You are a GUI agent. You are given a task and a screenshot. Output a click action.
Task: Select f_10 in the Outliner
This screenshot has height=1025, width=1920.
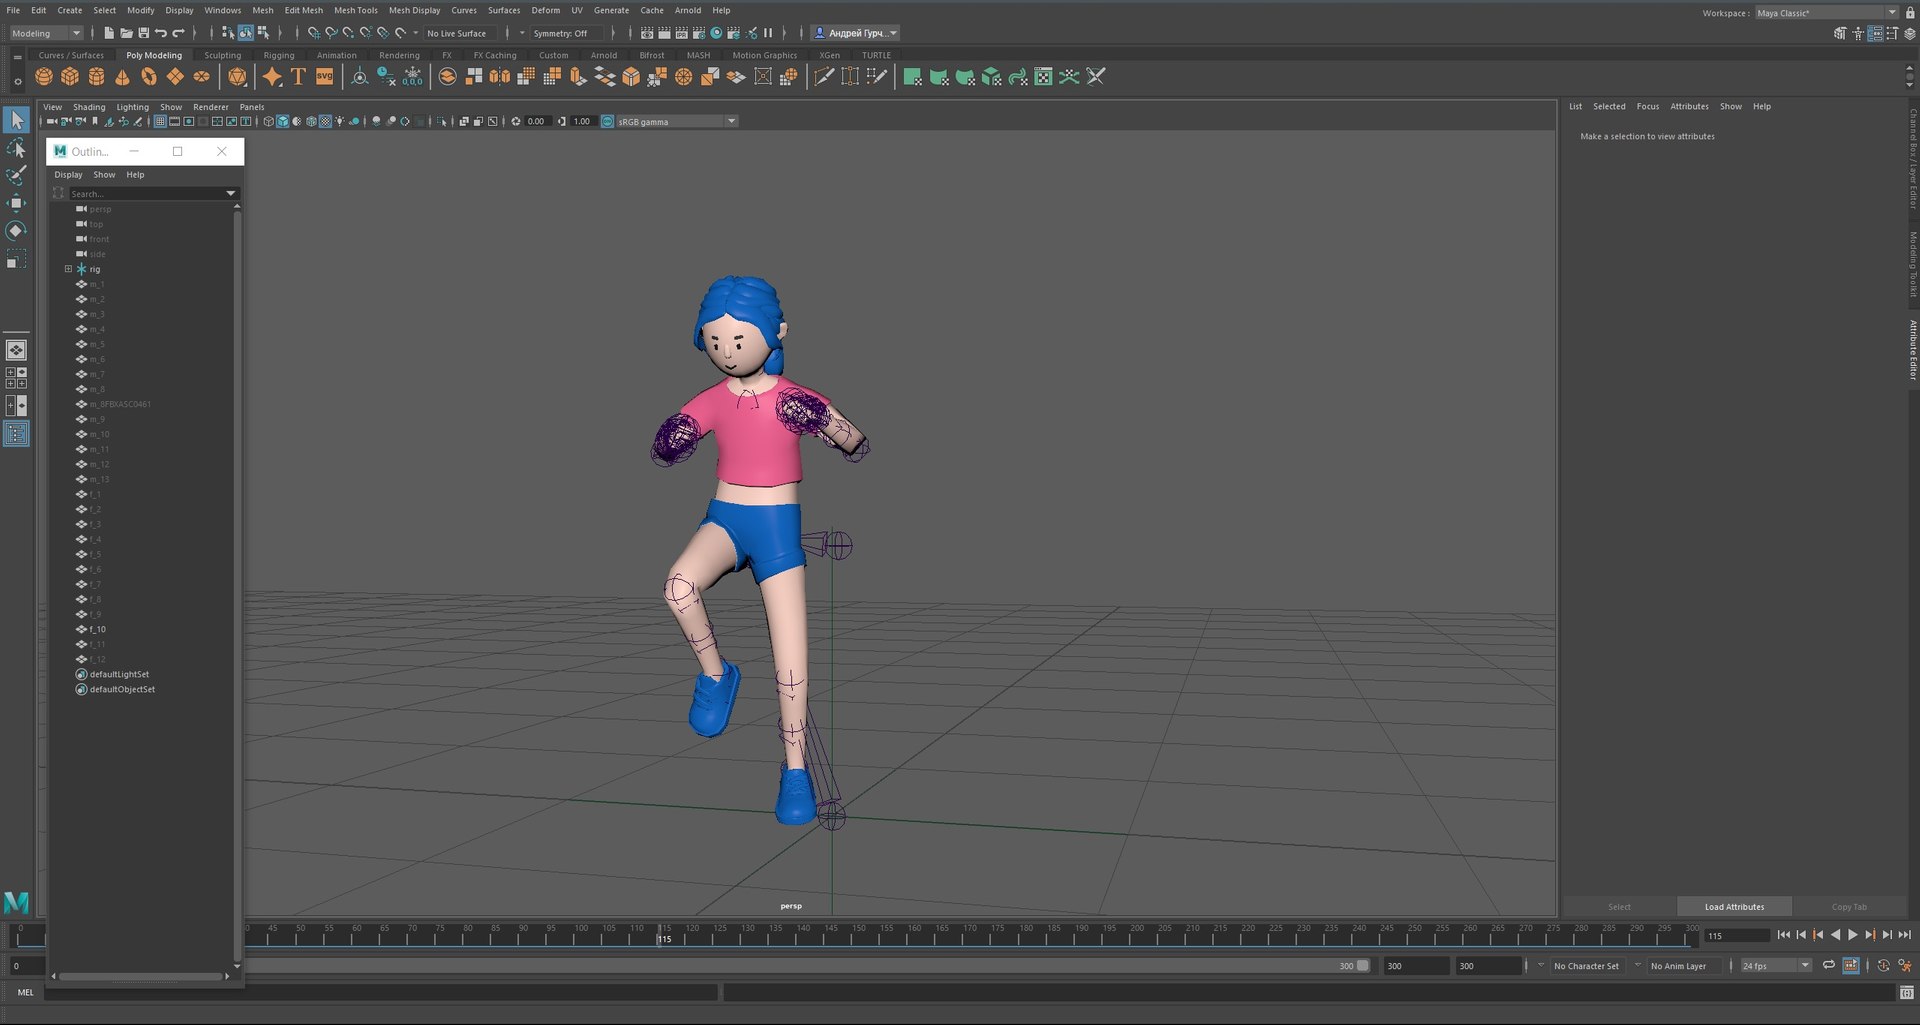[x=97, y=630]
